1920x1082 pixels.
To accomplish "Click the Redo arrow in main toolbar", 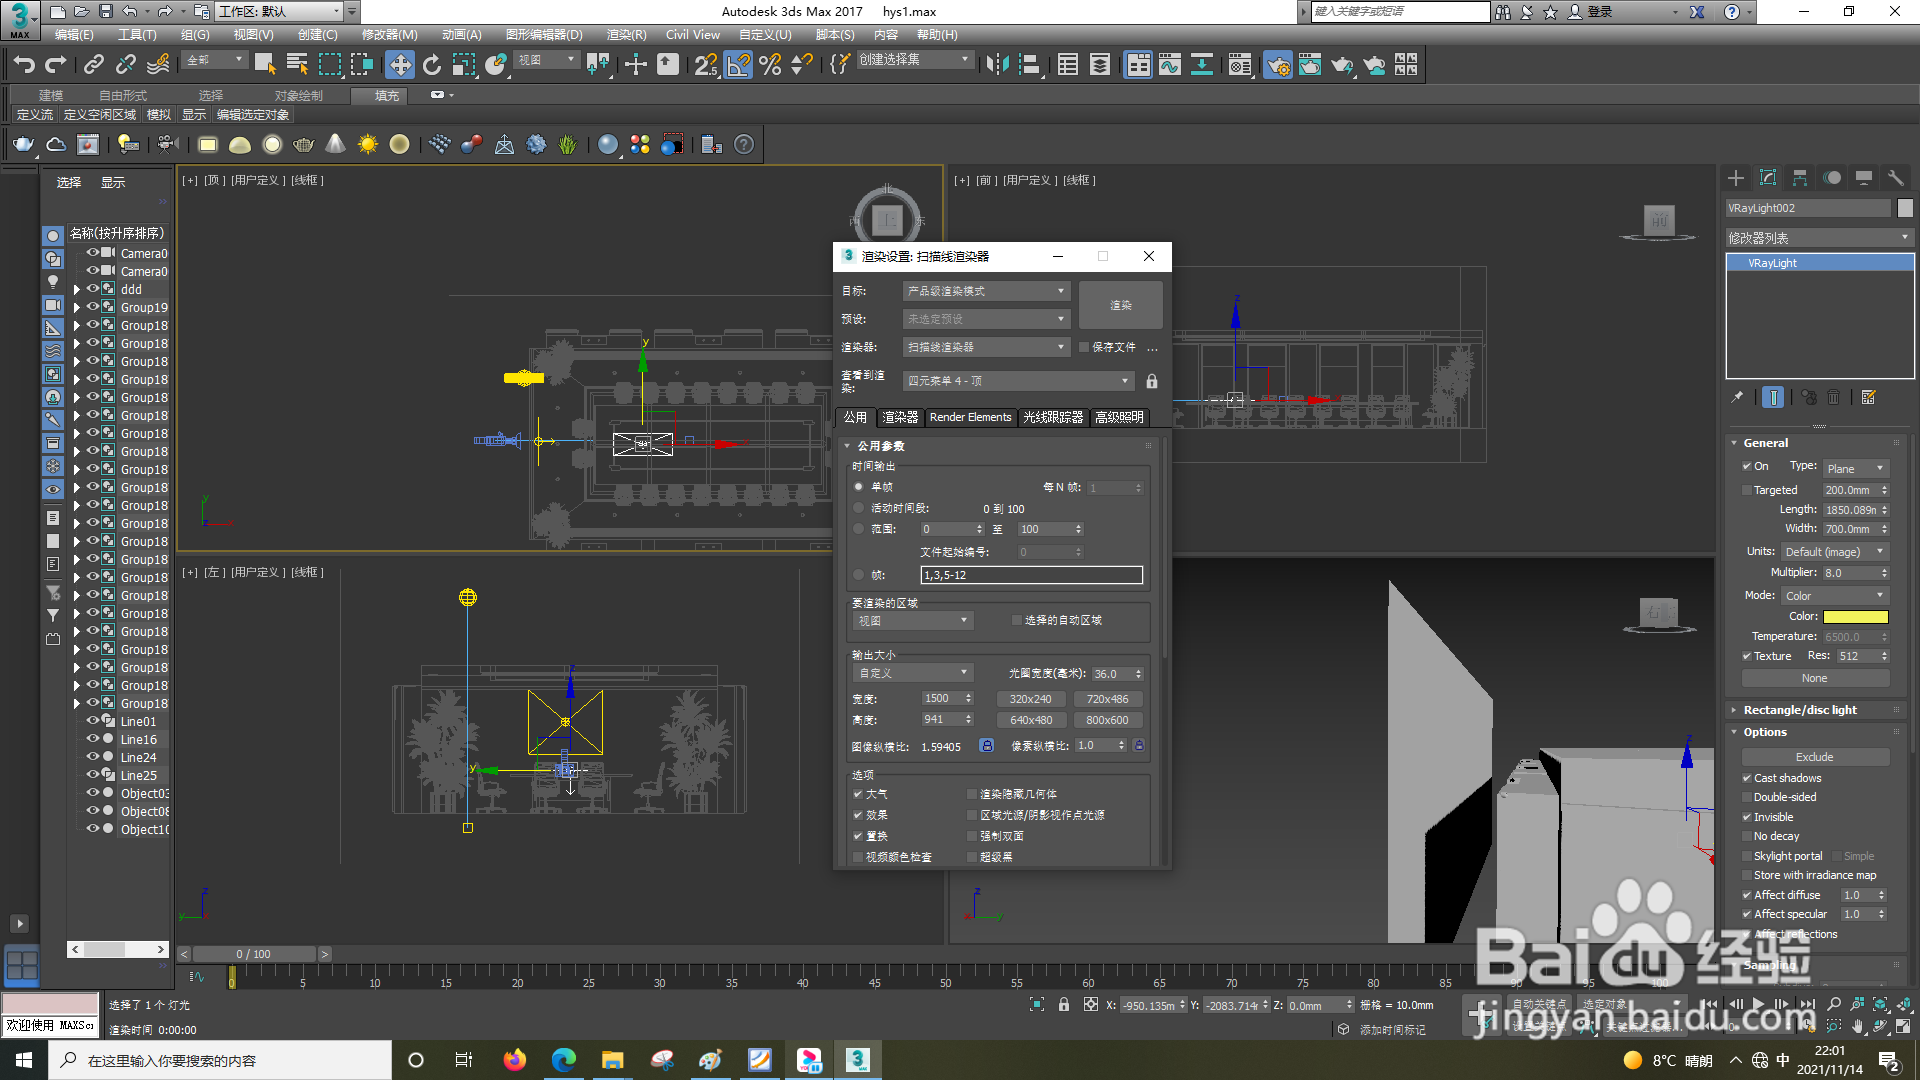I will 56,66.
